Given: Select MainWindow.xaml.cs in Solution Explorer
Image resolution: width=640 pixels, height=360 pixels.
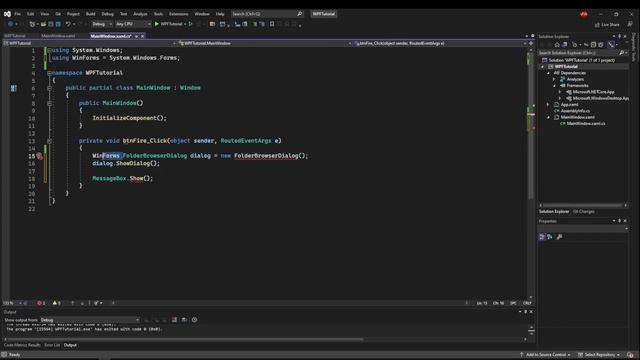Looking at the screenshot, I should click(x=586, y=123).
